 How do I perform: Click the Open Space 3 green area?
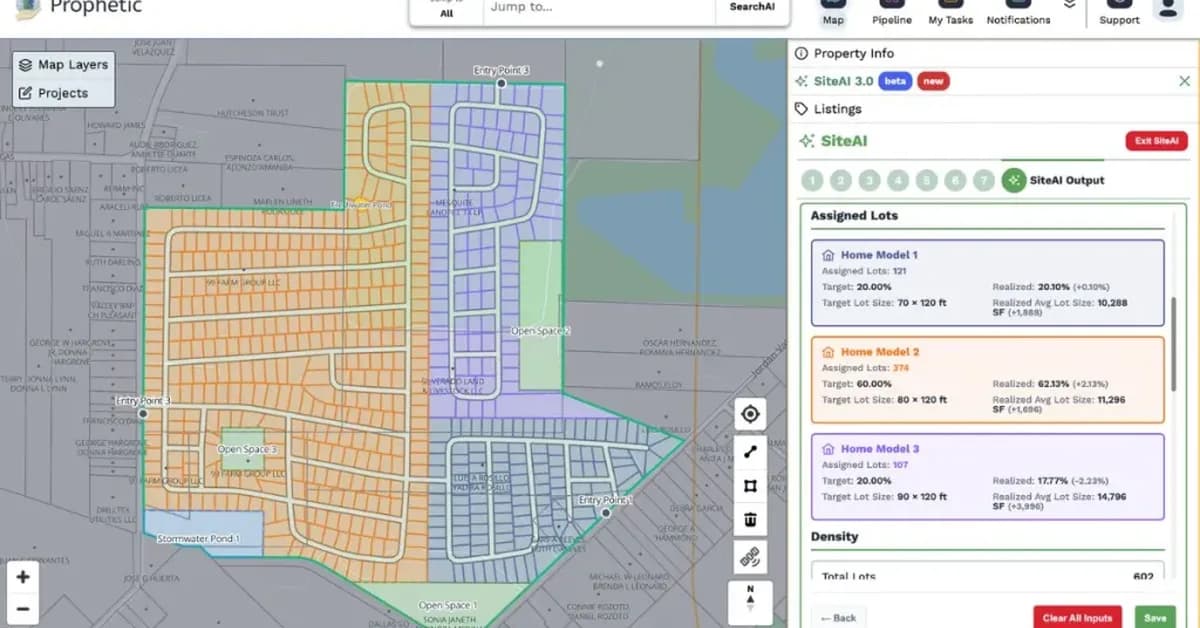click(x=243, y=450)
